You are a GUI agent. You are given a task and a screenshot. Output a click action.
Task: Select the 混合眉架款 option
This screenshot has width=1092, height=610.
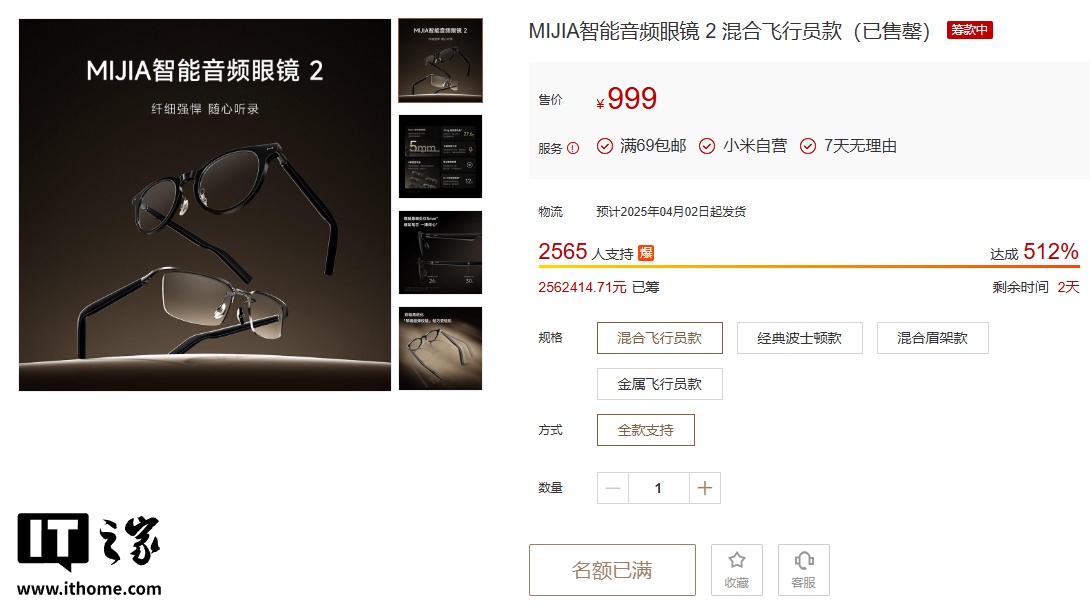tap(933, 338)
